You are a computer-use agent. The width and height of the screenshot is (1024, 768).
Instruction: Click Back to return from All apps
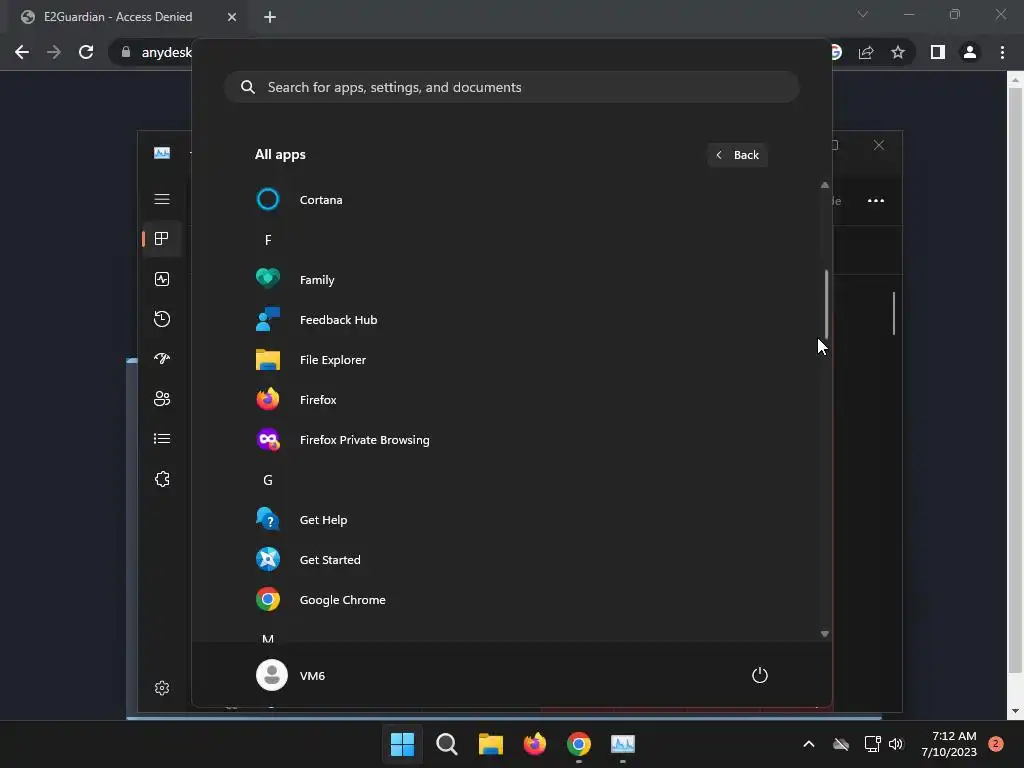point(737,155)
